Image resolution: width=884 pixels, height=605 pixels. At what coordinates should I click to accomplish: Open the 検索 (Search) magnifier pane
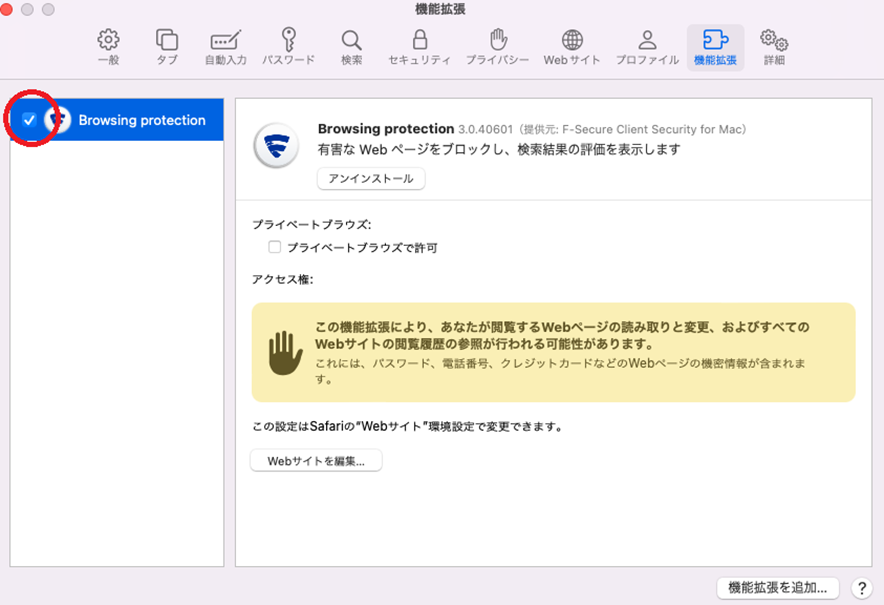pyautogui.click(x=351, y=47)
